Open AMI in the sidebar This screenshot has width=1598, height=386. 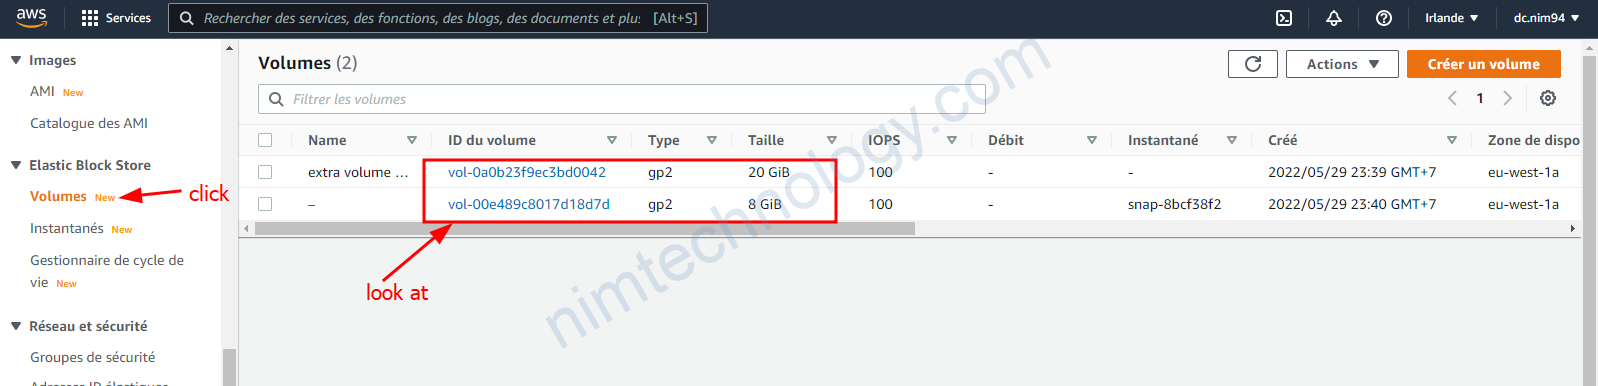[x=42, y=91]
